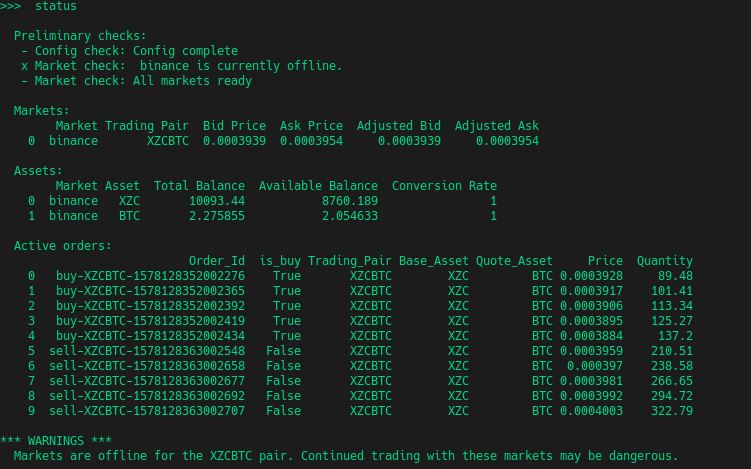This screenshot has width=751, height=469.
Task: Click the 'Conversion Rate' column header
Action: coord(444,186)
